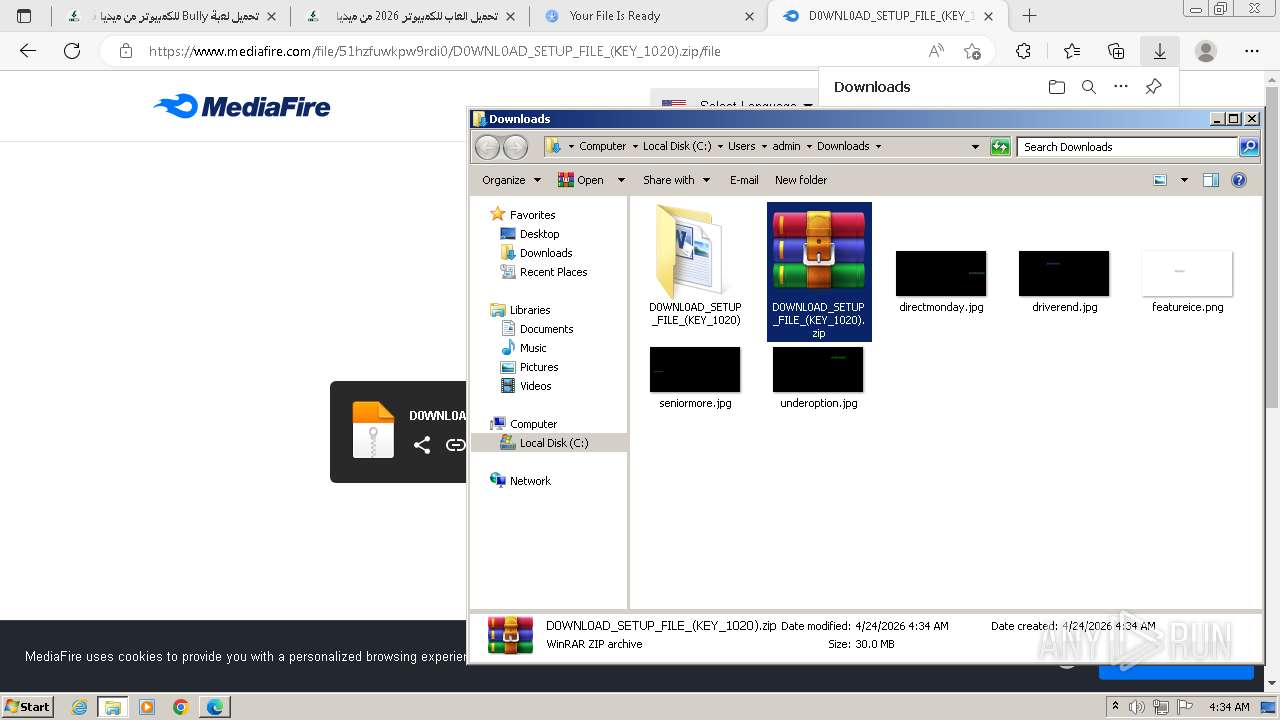This screenshot has height=720, width=1280.
Task: Select underoption.jpg file
Action: 818,377
